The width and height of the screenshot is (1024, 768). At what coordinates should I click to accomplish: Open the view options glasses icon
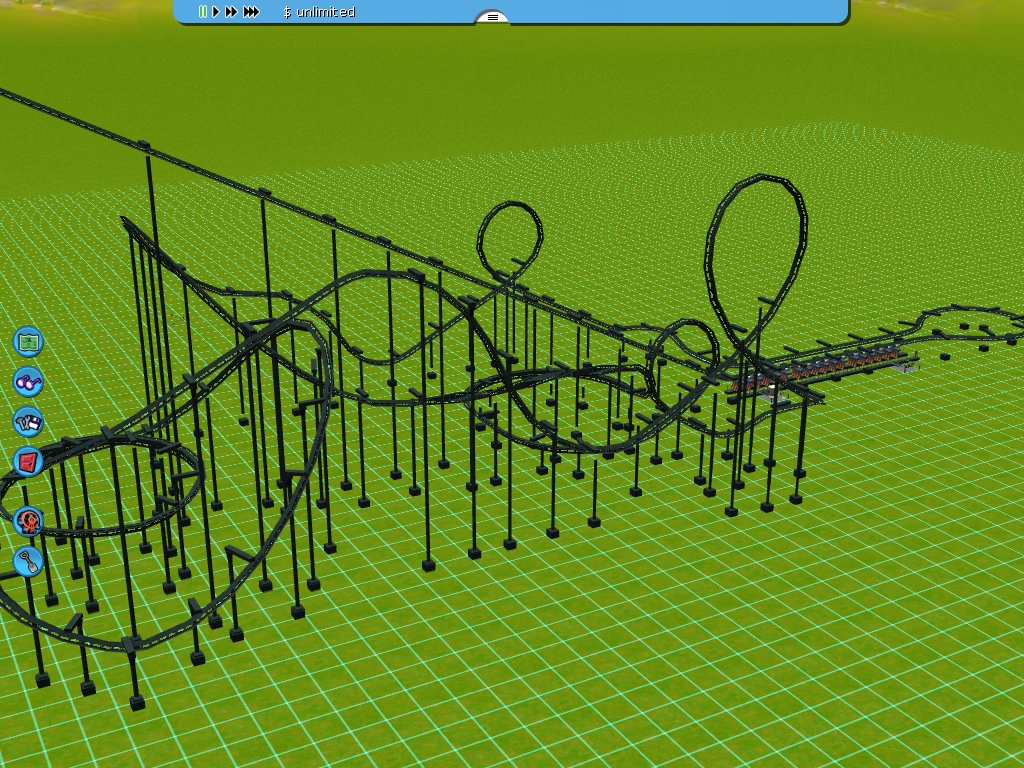click(x=28, y=381)
